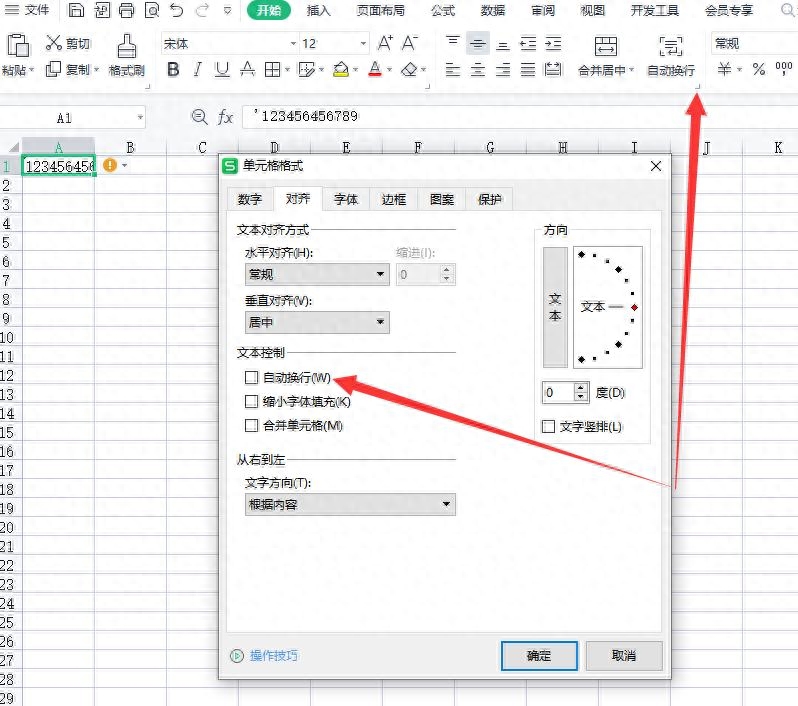This screenshot has height=706, width=798.
Task: Click the Save icon in quick access toolbar
Action: pos(76,10)
